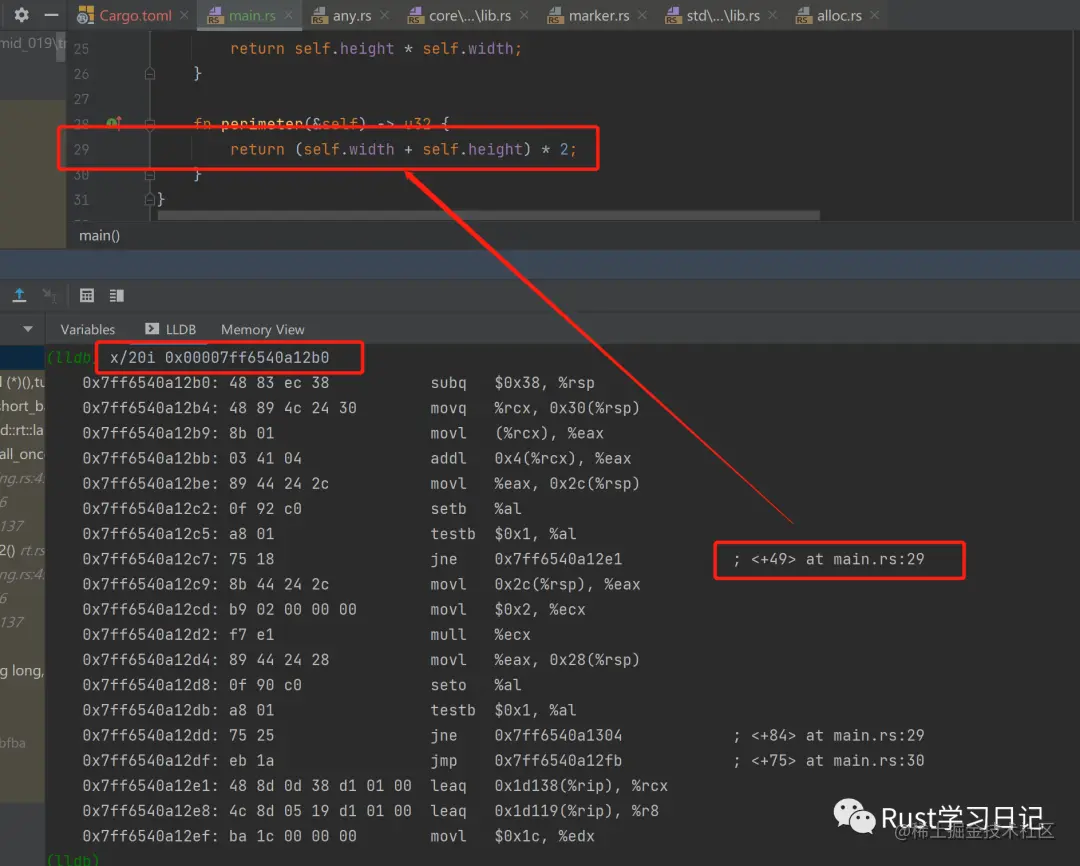Click the 'return self.height * self.width;' line

[x=376, y=49]
